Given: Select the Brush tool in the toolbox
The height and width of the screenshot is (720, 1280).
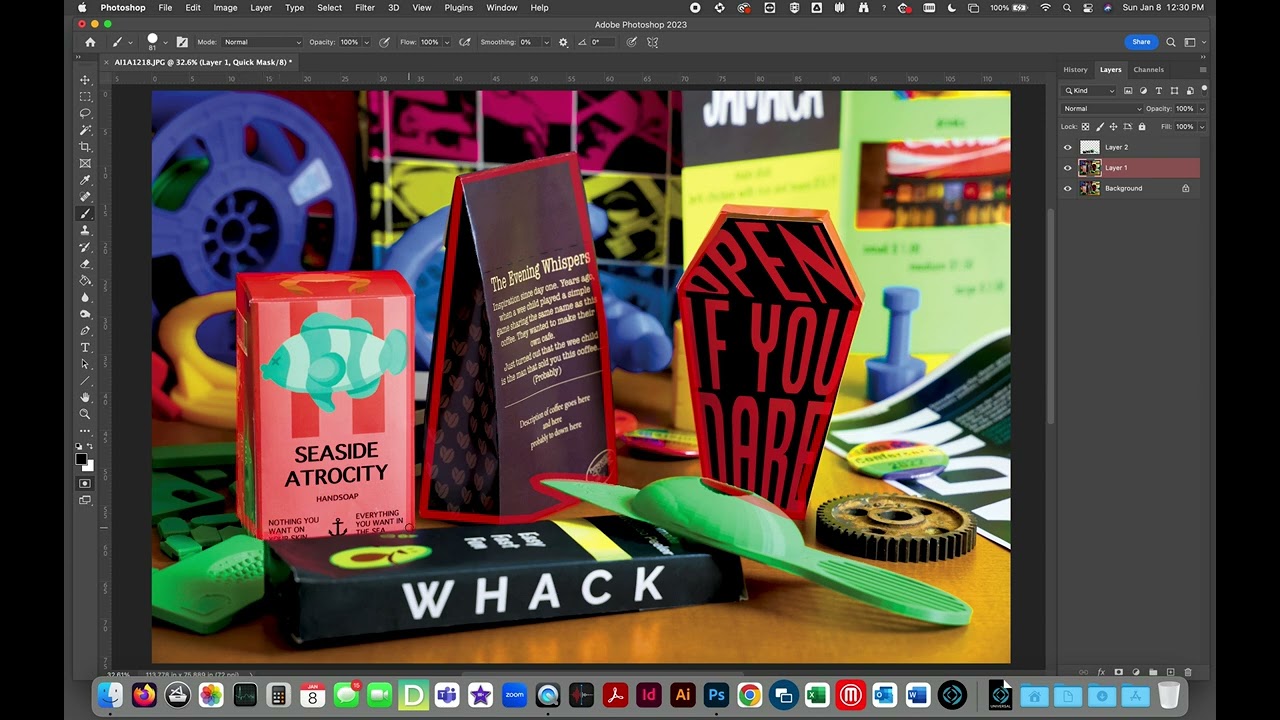Looking at the screenshot, I should 85,213.
